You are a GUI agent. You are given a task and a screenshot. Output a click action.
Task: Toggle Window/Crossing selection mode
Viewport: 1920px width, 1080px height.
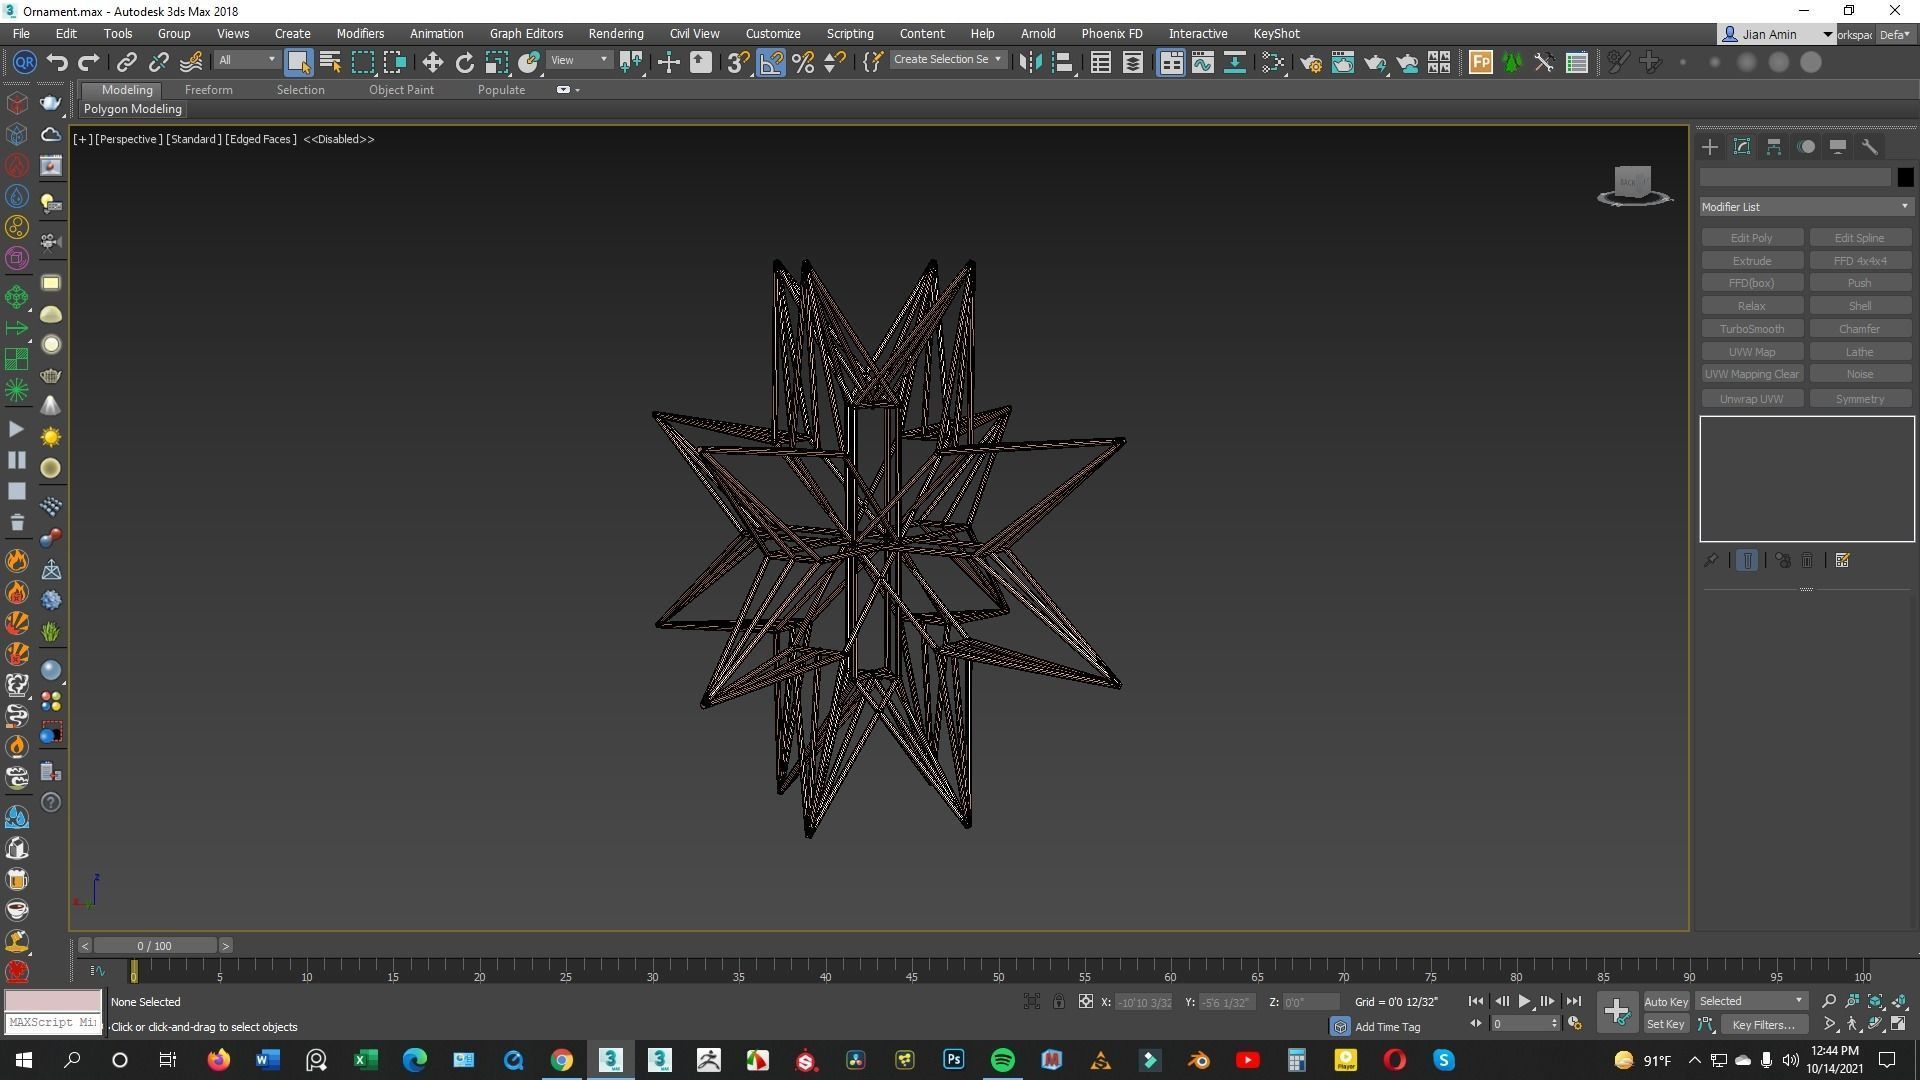(x=395, y=62)
